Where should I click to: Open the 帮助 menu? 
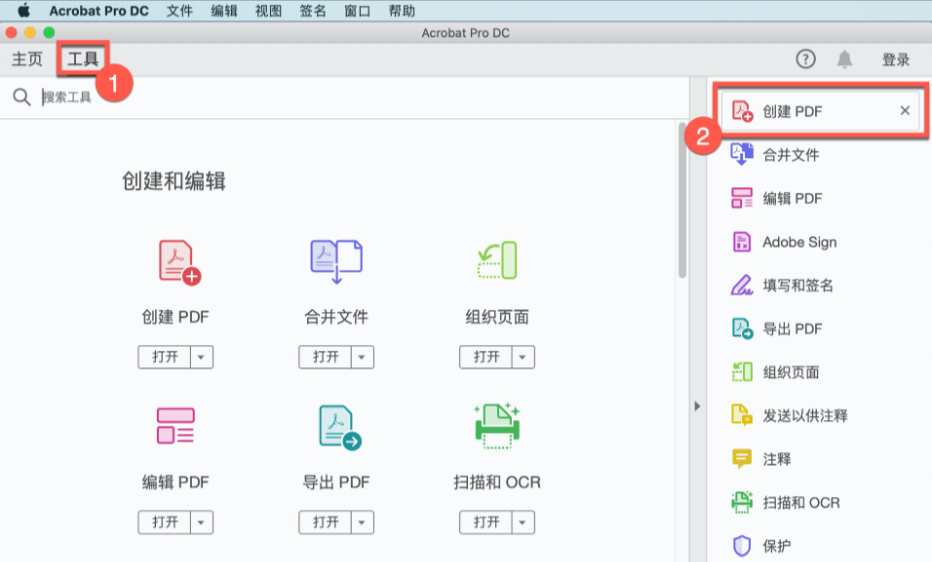pyautogui.click(x=402, y=11)
